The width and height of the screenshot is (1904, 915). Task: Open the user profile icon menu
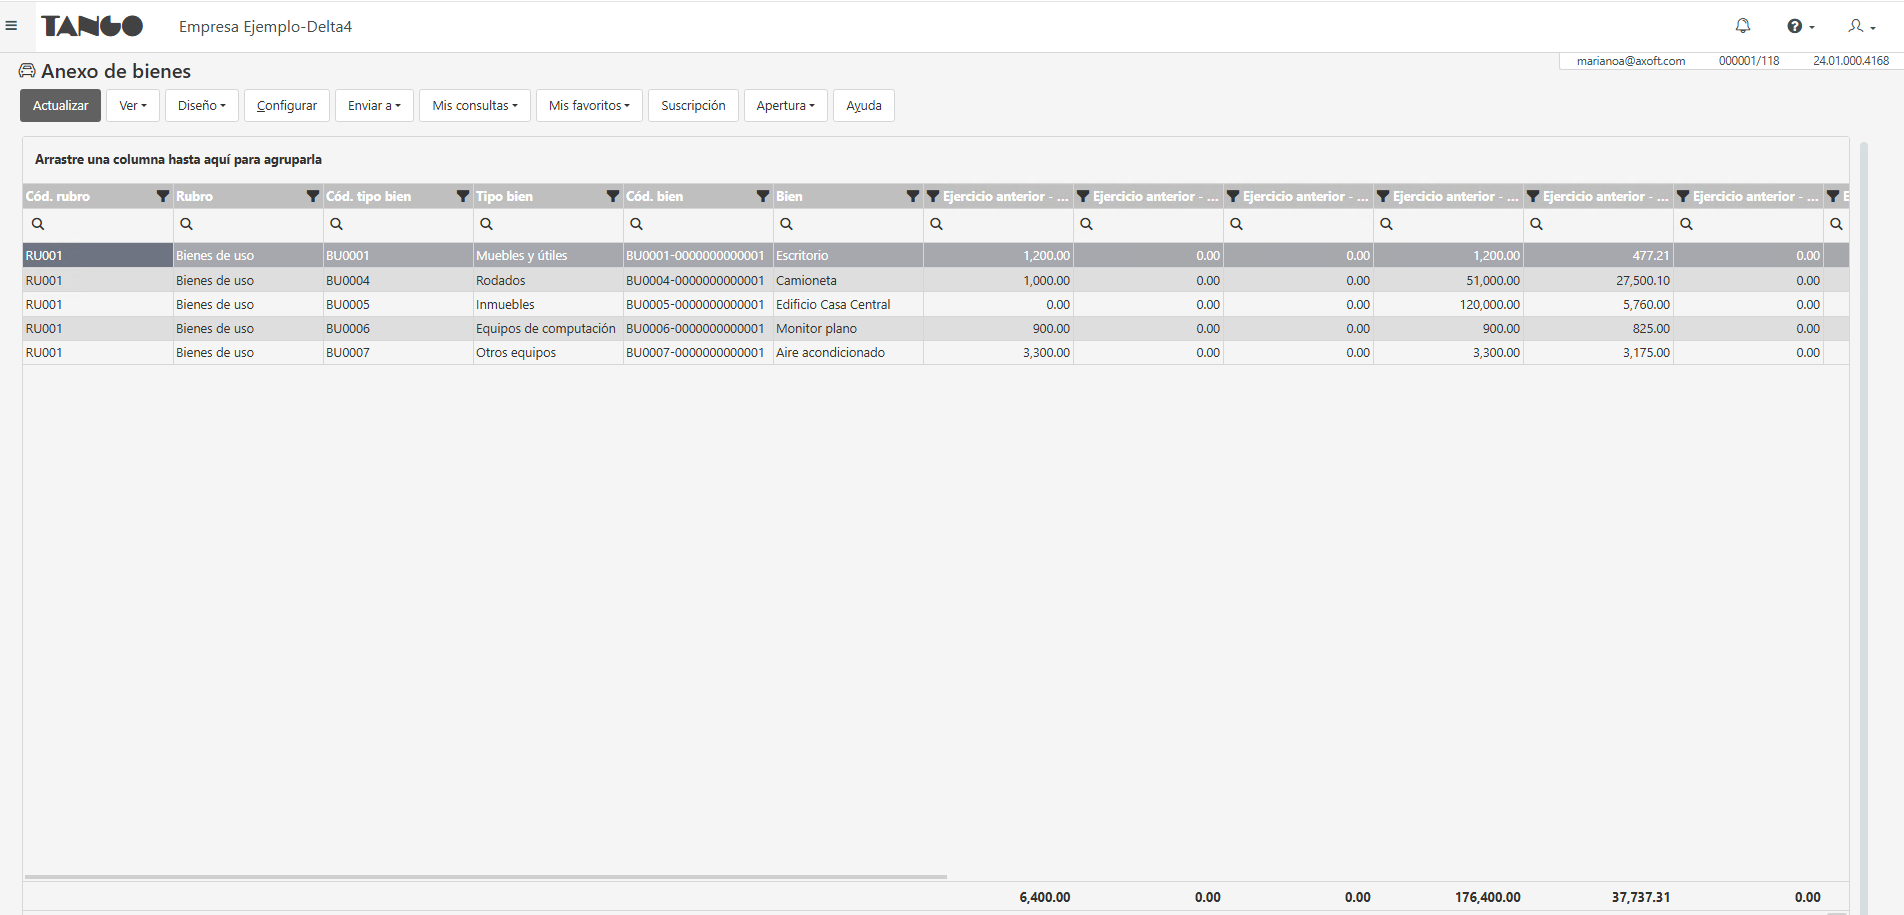(1860, 26)
